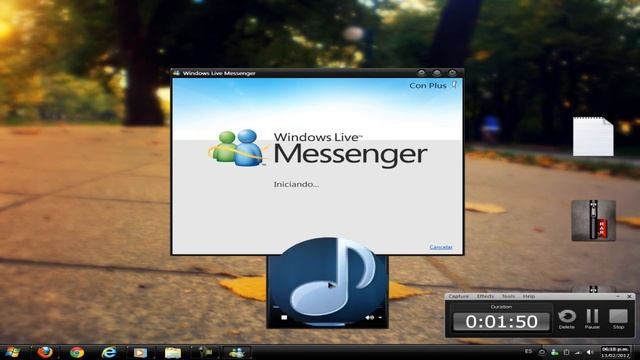Close the screen recorder window
The width and height of the screenshot is (640, 360).
pos(629,296)
